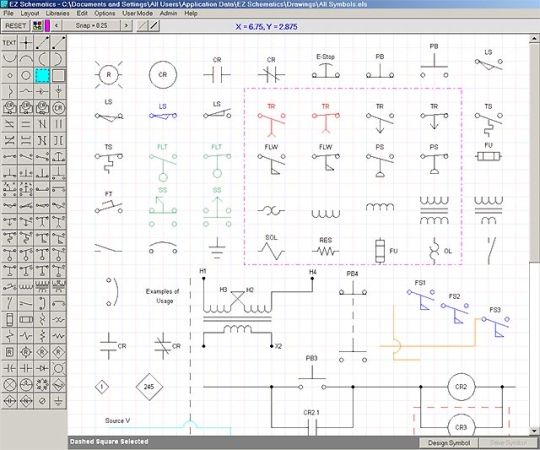
Task: Pick the horizontal fuse palette symbol
Action: coord(25,320)
